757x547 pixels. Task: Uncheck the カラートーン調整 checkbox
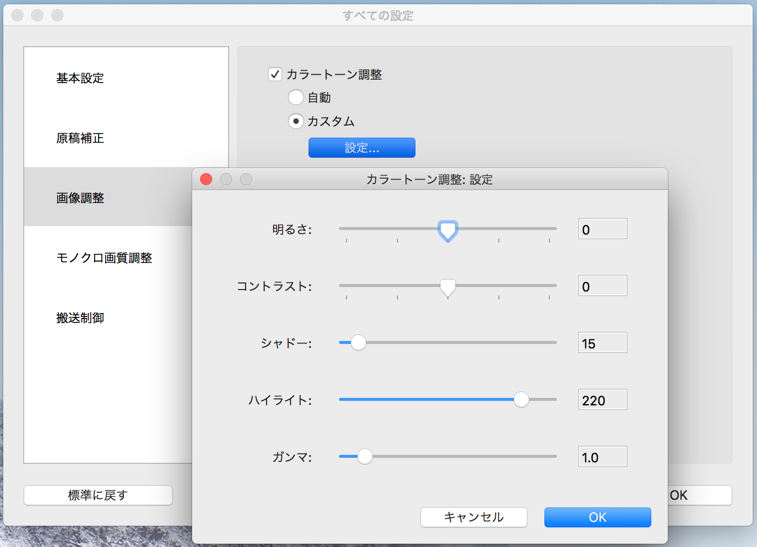275,74
